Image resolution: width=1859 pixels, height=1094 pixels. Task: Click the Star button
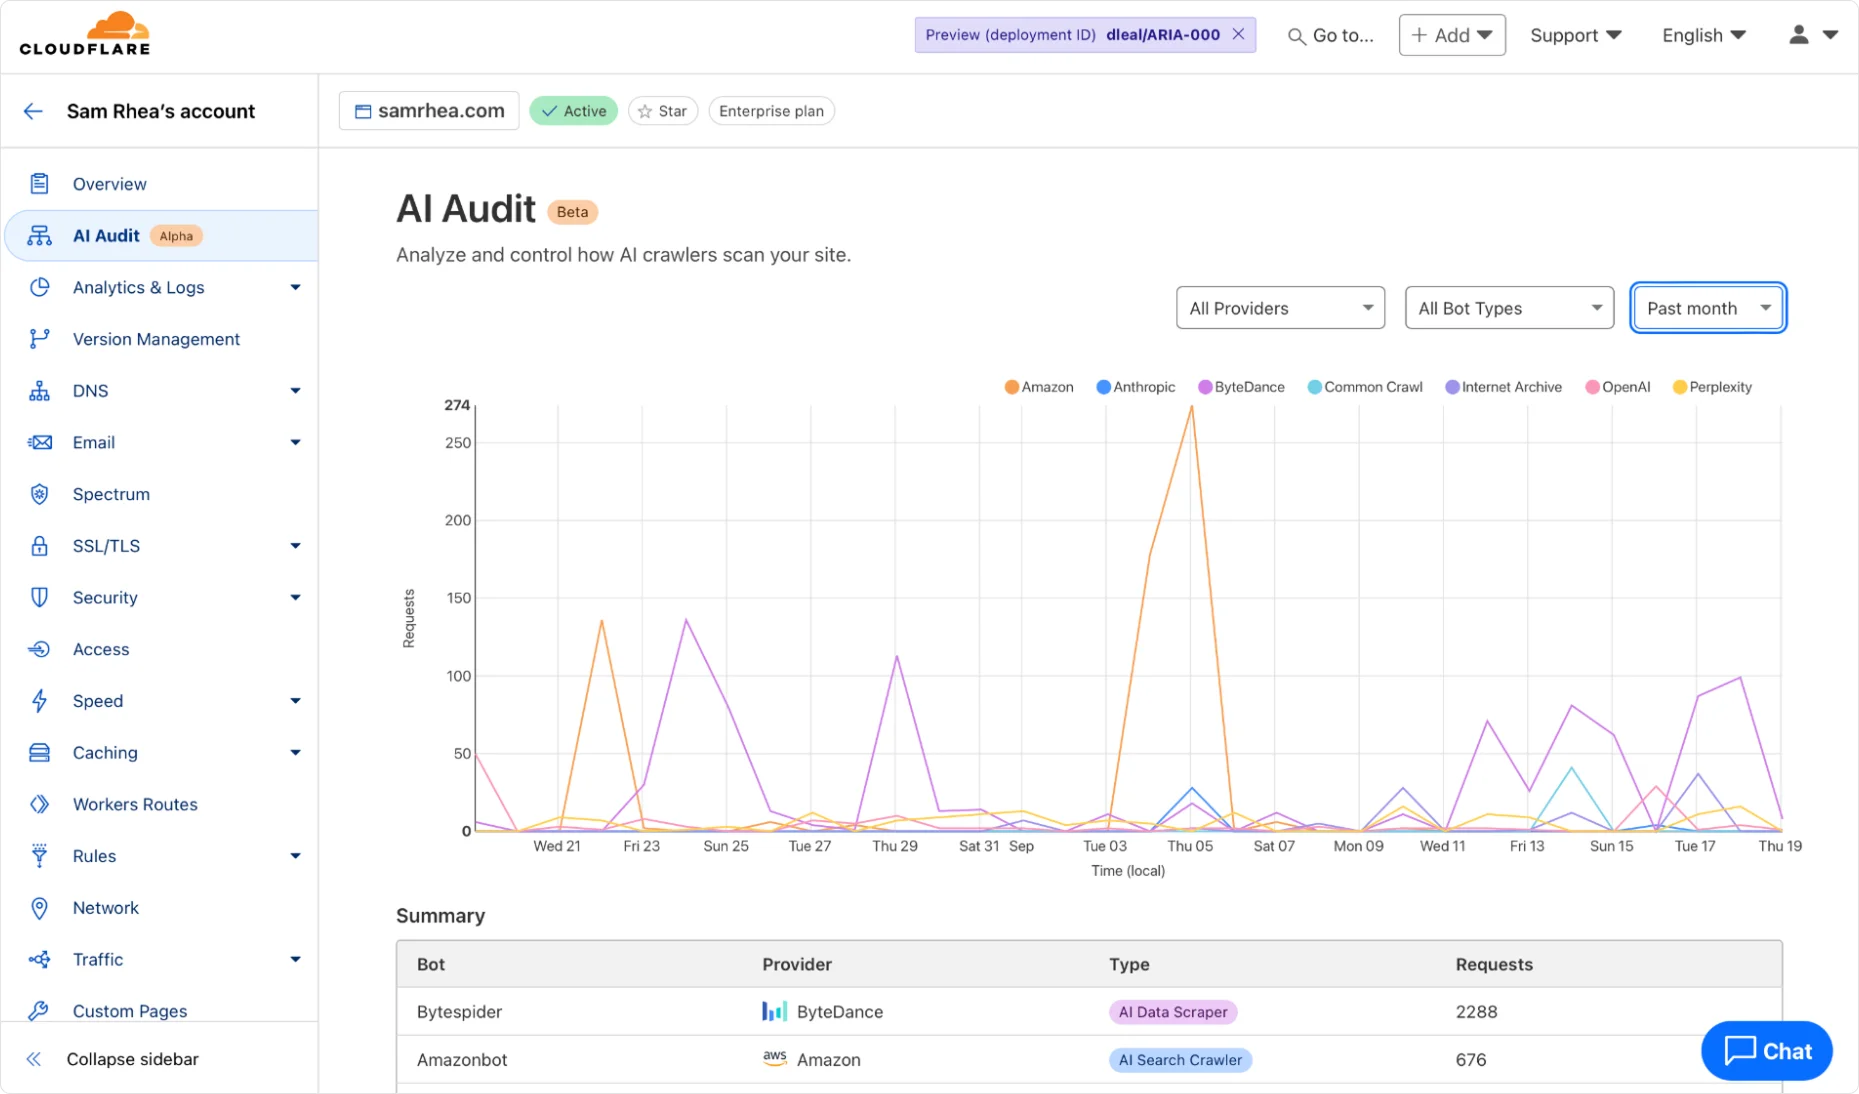[x=663, y=111]
